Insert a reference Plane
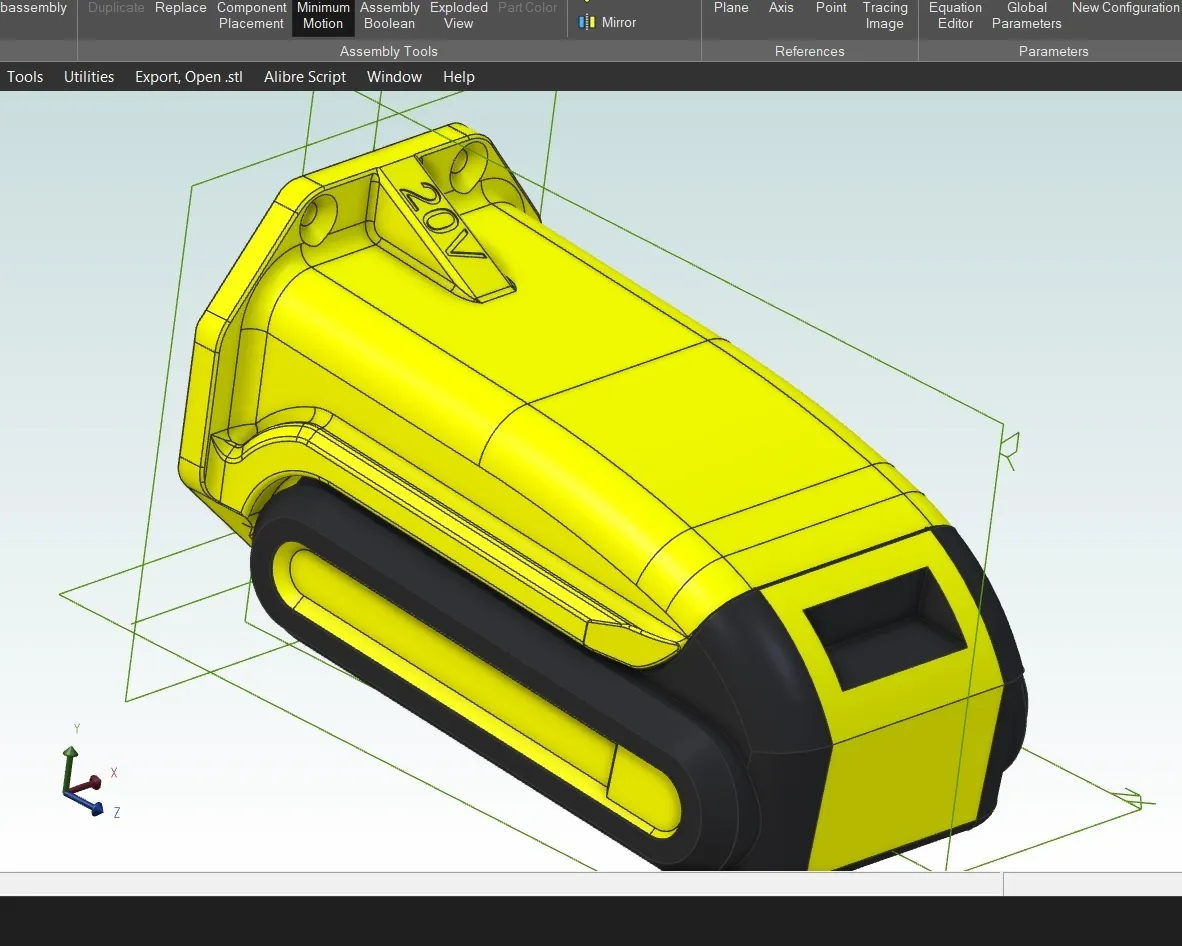Screen dimensions: 1182x946 coord(731,8)
